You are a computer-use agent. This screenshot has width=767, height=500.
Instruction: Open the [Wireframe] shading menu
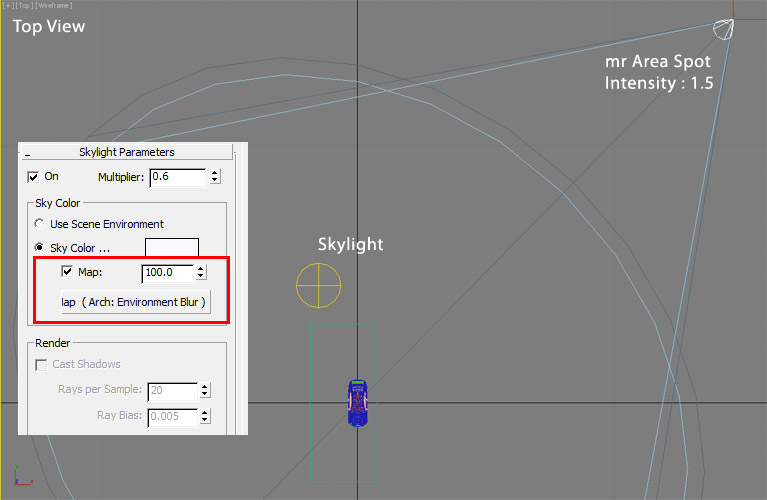click(53, 5)
